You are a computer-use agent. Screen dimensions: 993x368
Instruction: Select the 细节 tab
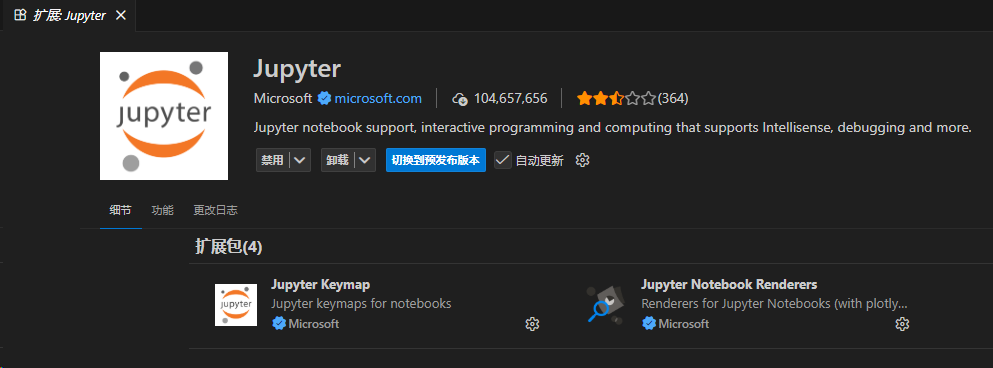120,210
